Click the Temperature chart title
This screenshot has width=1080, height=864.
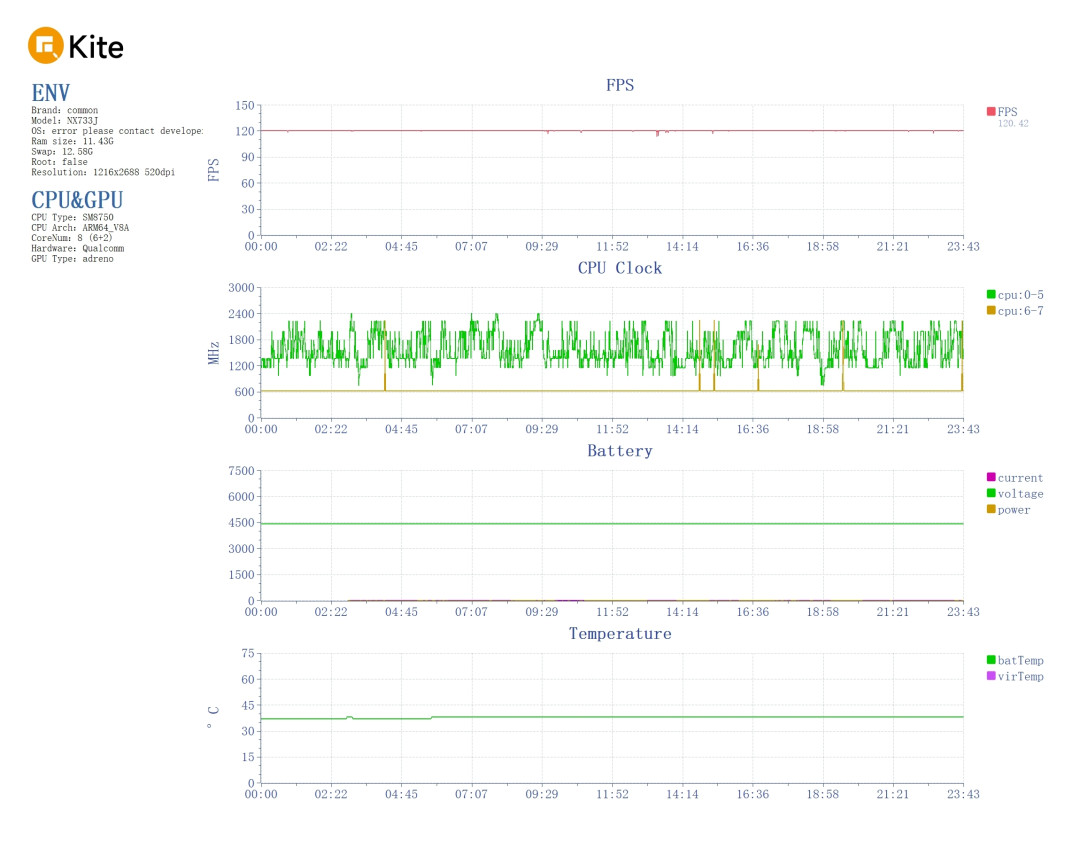click(x=620, y=634)
